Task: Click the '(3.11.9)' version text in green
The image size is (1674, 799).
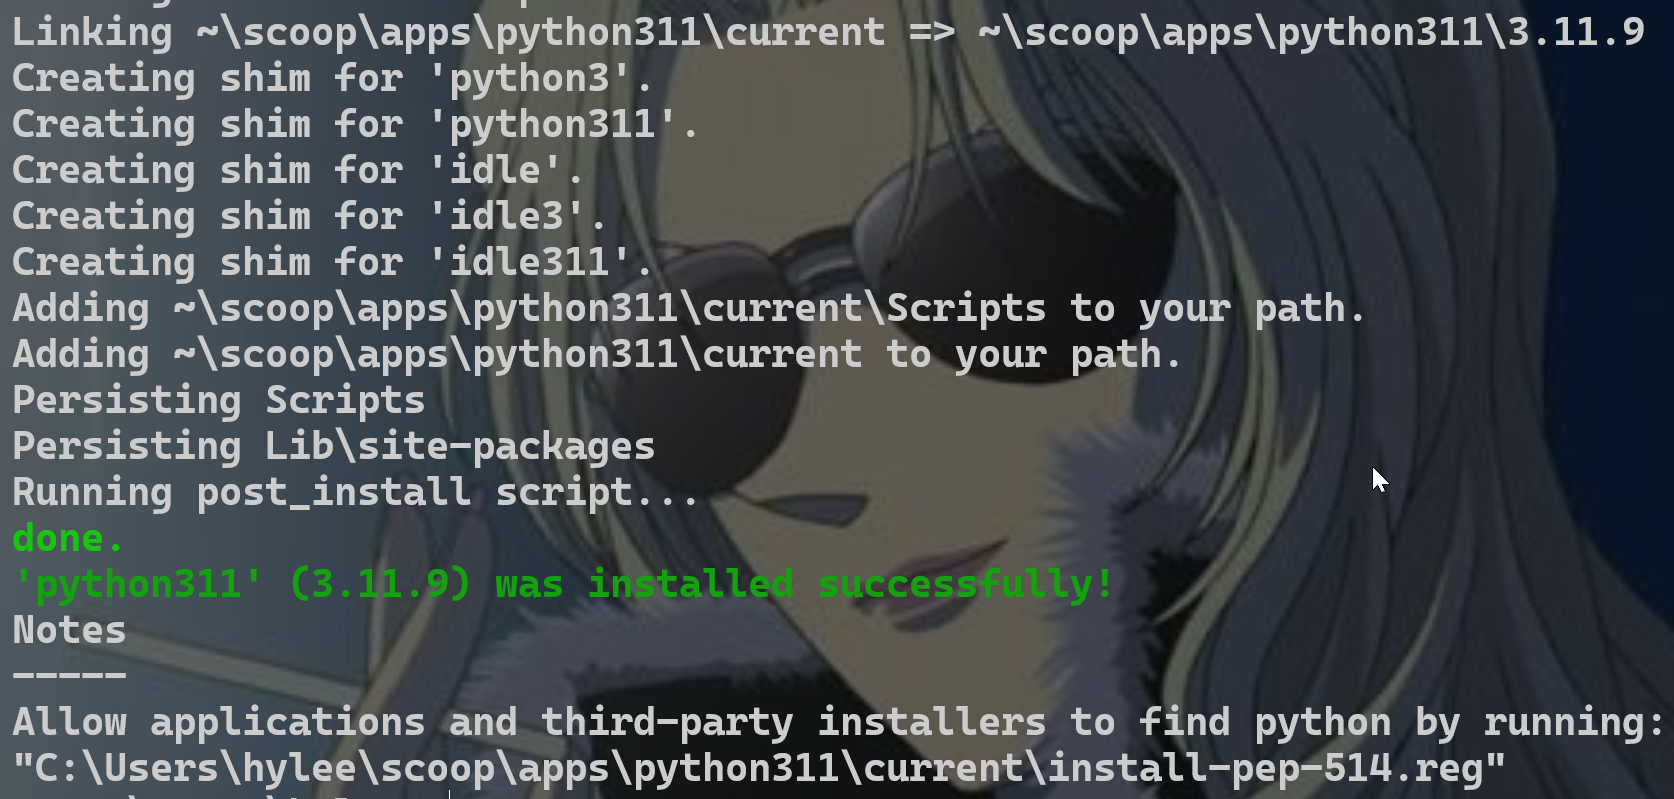Action: (x=380, y=584)
